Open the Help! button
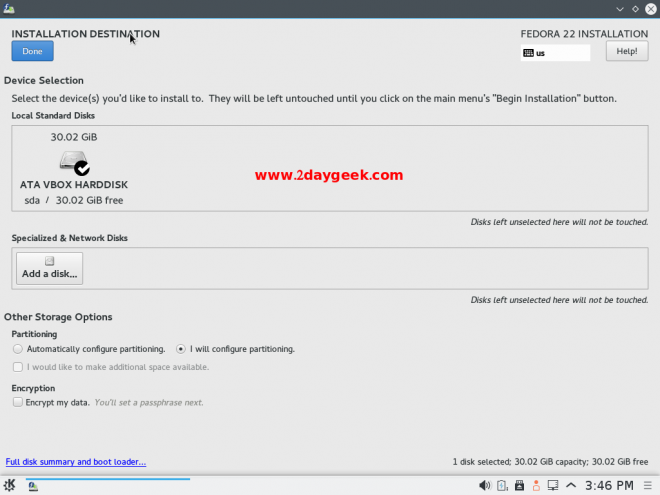The image size is (660, 495). (x=627, y=51)
